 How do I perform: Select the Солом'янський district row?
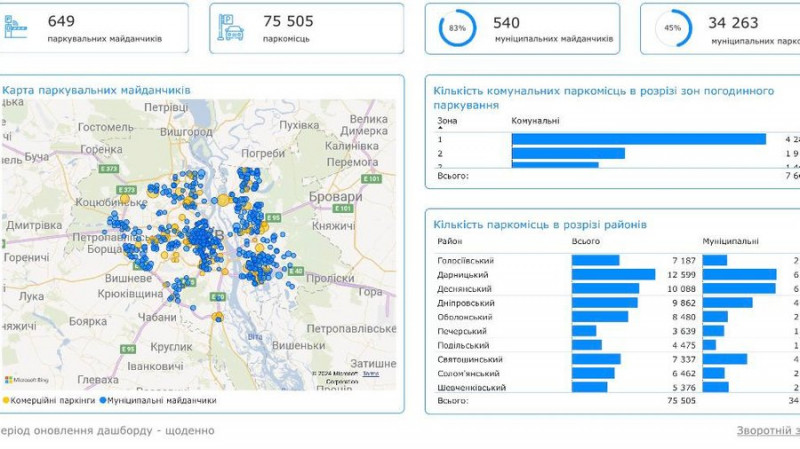tap(617, 373)
